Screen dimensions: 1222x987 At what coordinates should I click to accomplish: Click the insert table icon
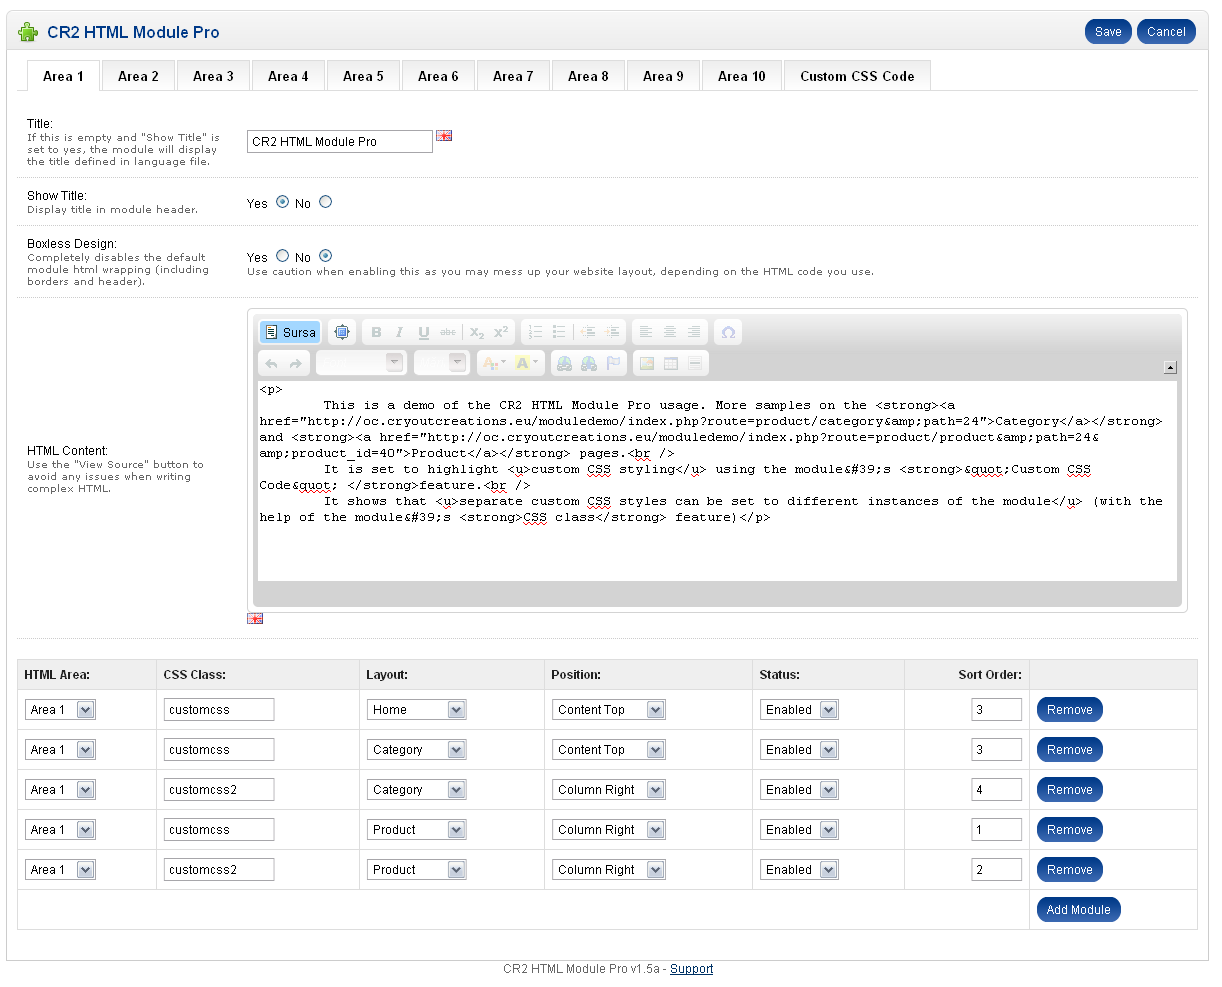[671, 363]
